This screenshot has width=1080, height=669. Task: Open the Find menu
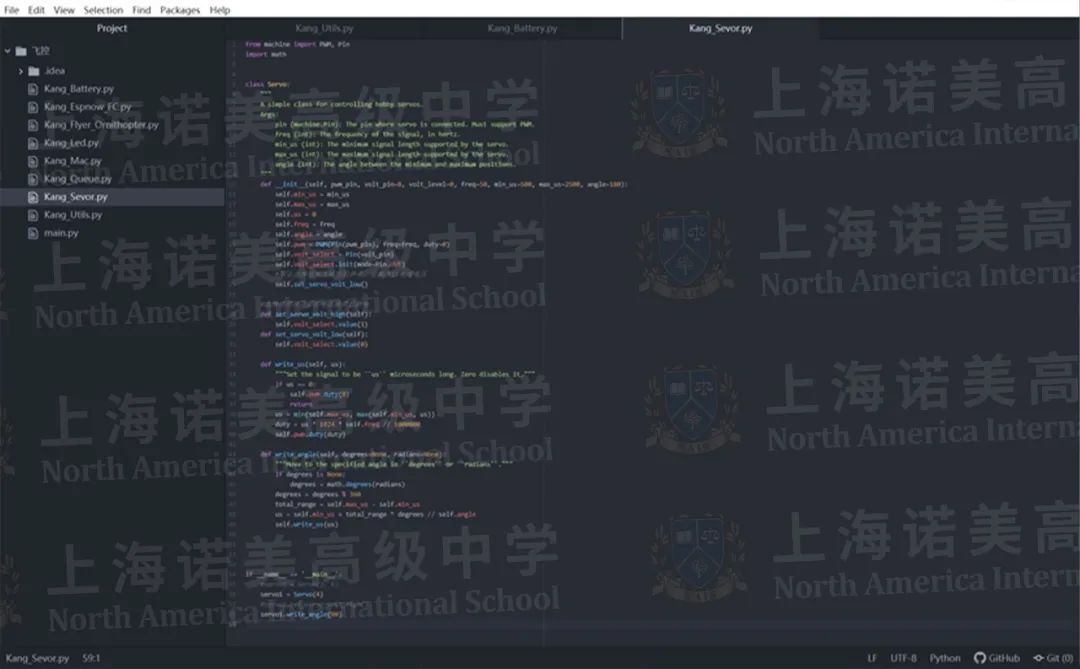pyautogui.click(x=141, y=10)
